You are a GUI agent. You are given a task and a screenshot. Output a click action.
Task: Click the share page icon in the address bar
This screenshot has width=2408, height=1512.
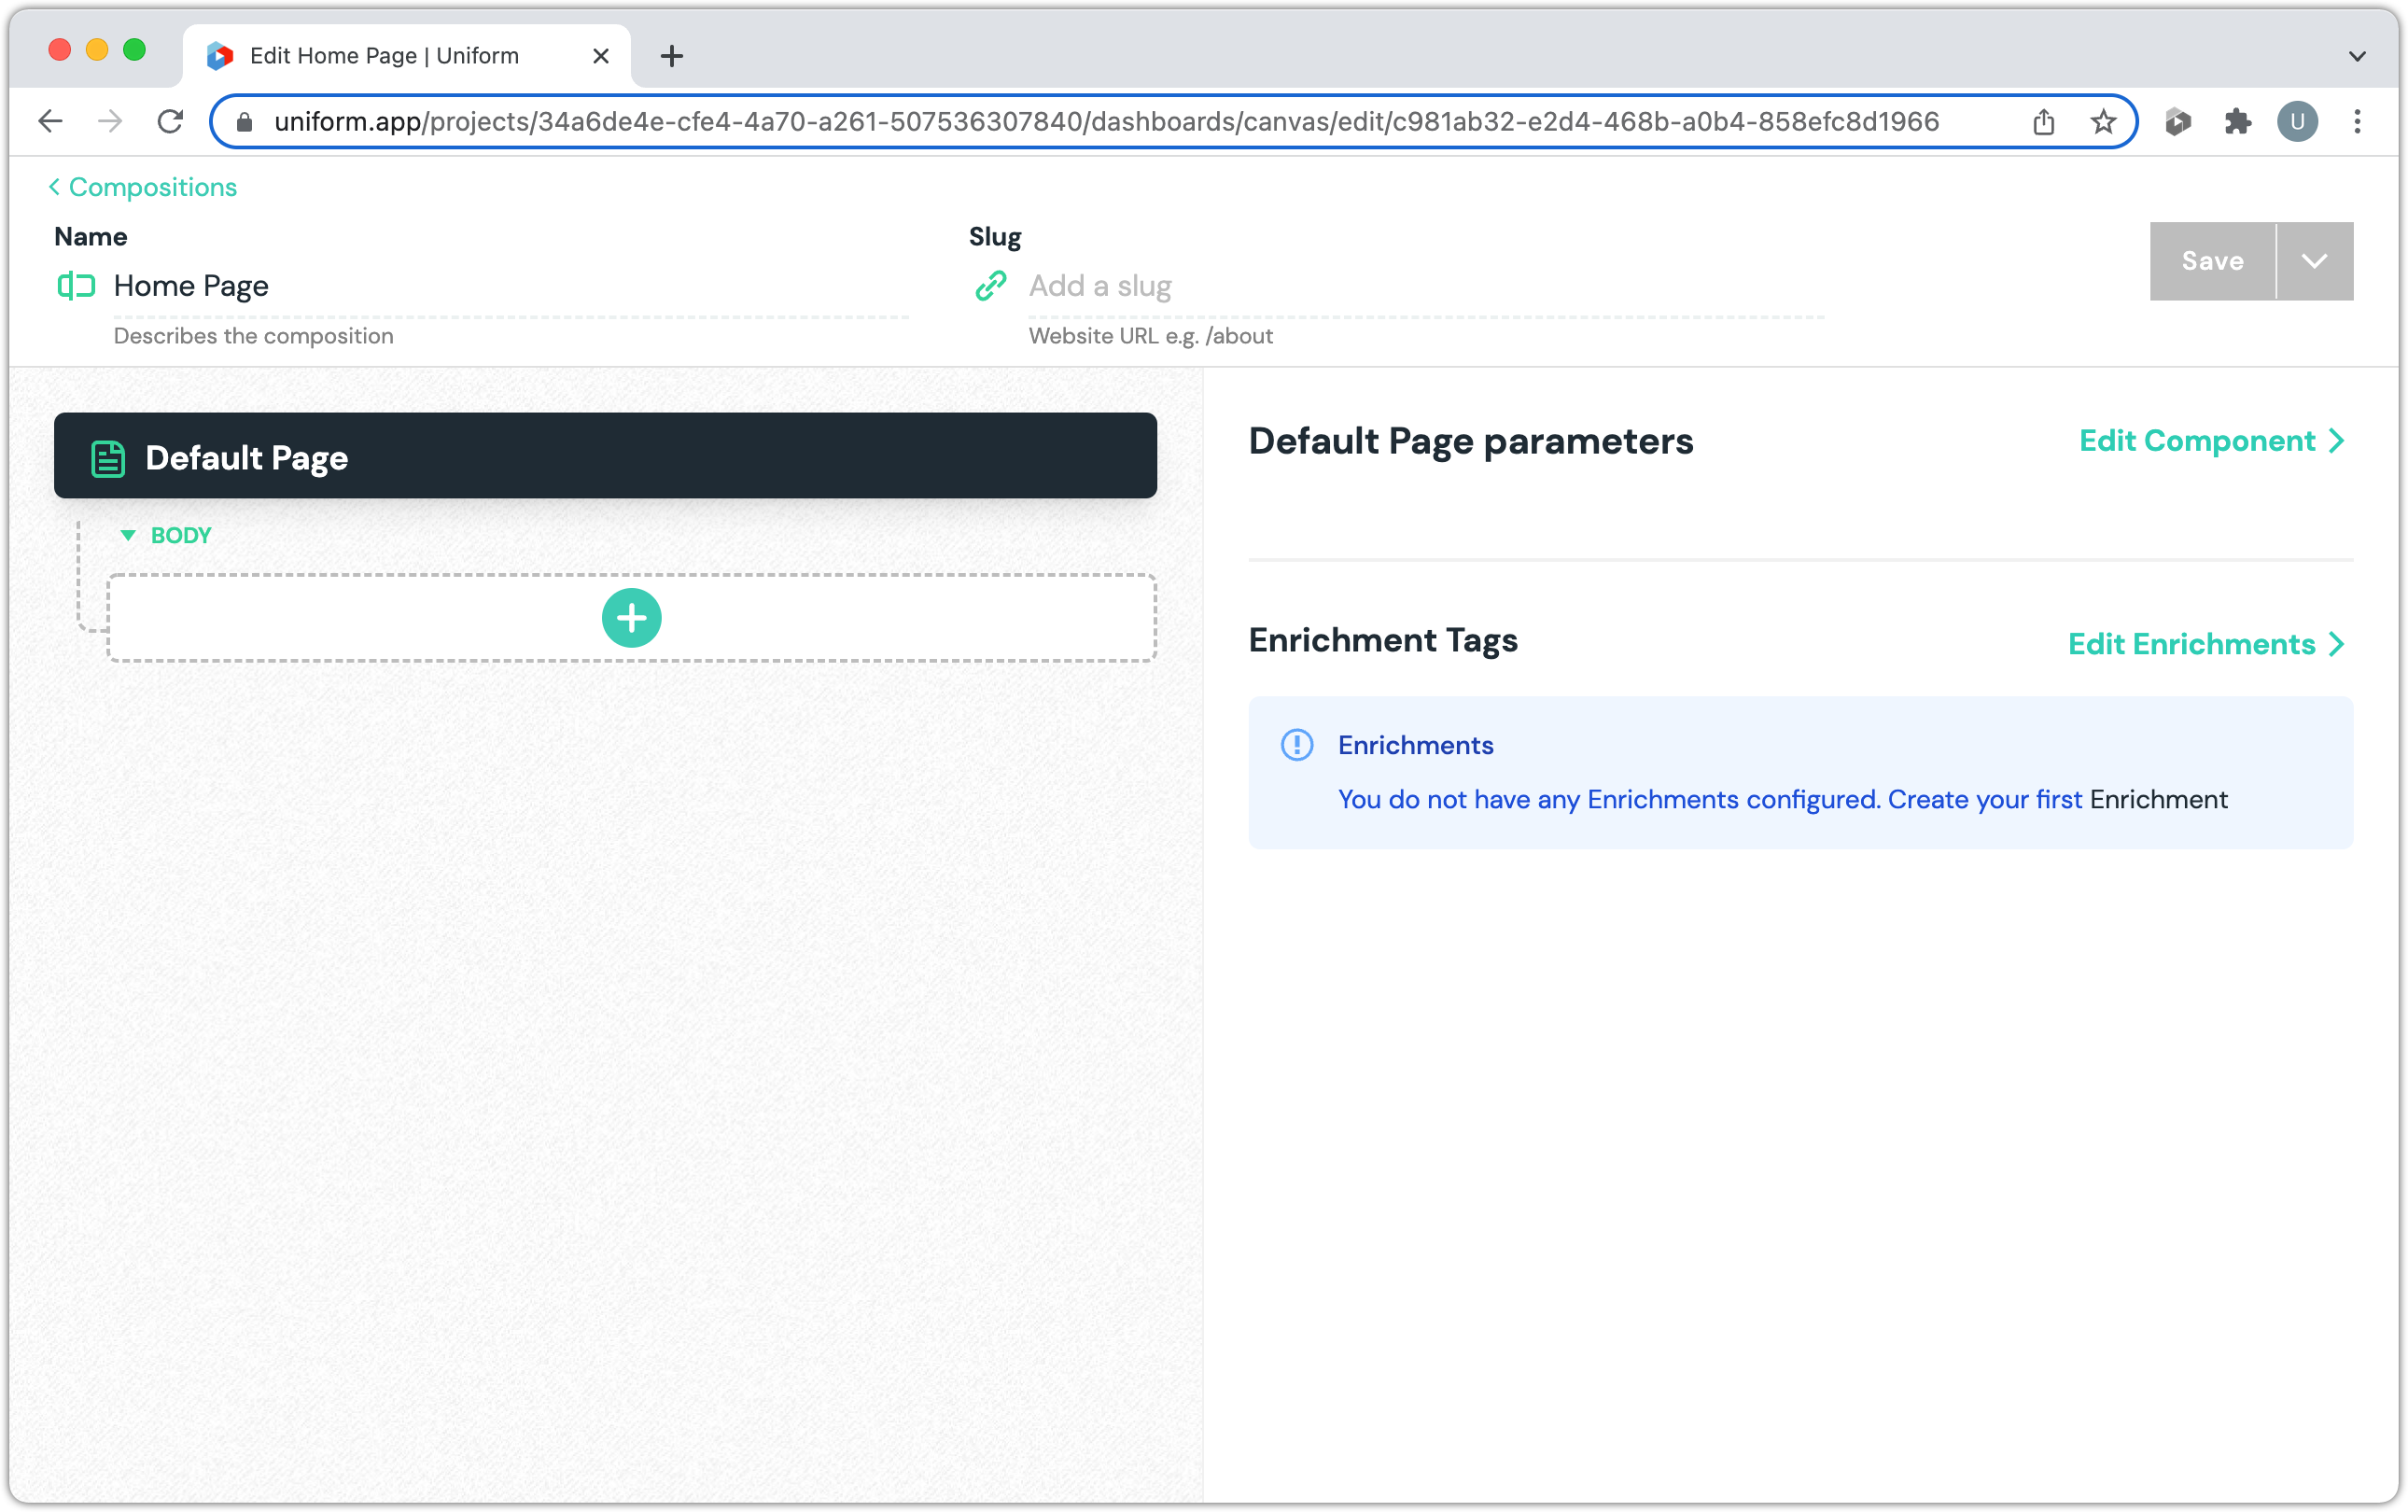(2043, 122)
